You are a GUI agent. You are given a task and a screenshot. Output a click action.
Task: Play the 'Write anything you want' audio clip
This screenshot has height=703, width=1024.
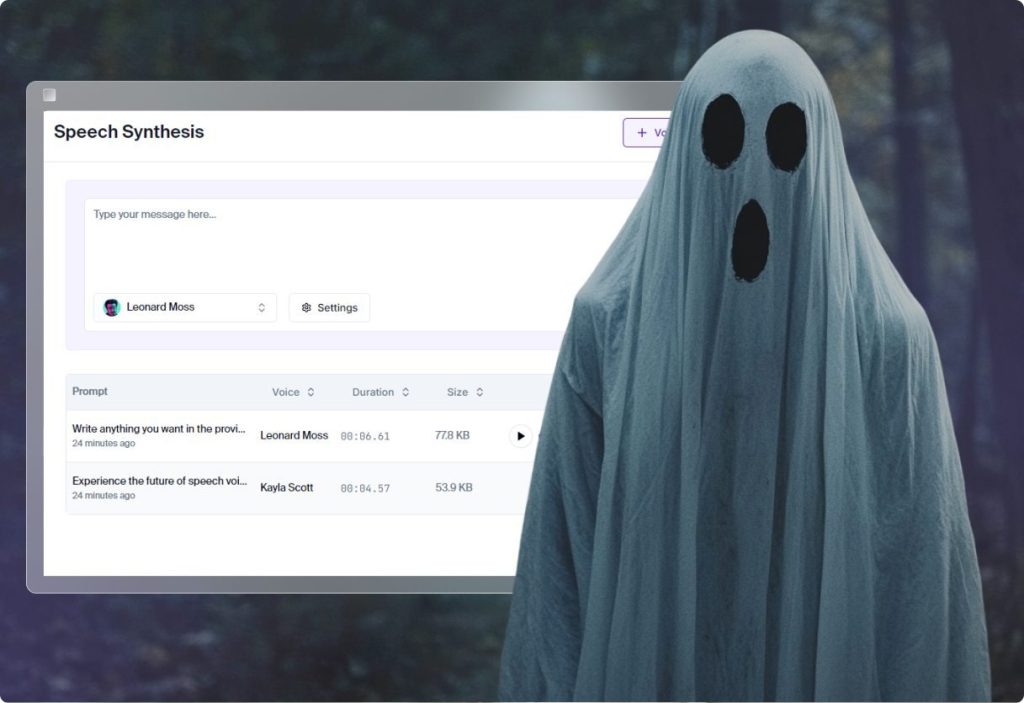point(520,436)
